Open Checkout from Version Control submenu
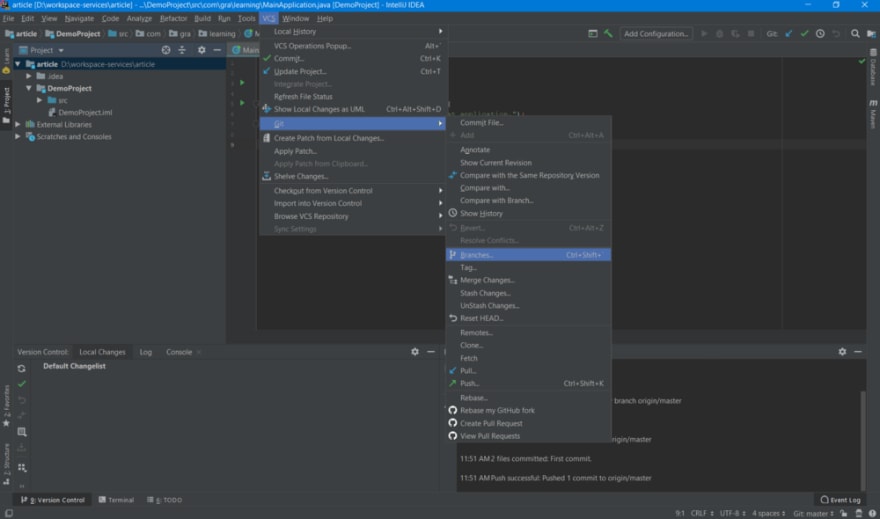 [x=353, y=191]
